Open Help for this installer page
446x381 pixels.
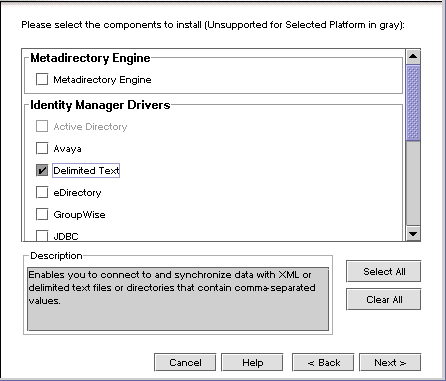tap(252, 362)
